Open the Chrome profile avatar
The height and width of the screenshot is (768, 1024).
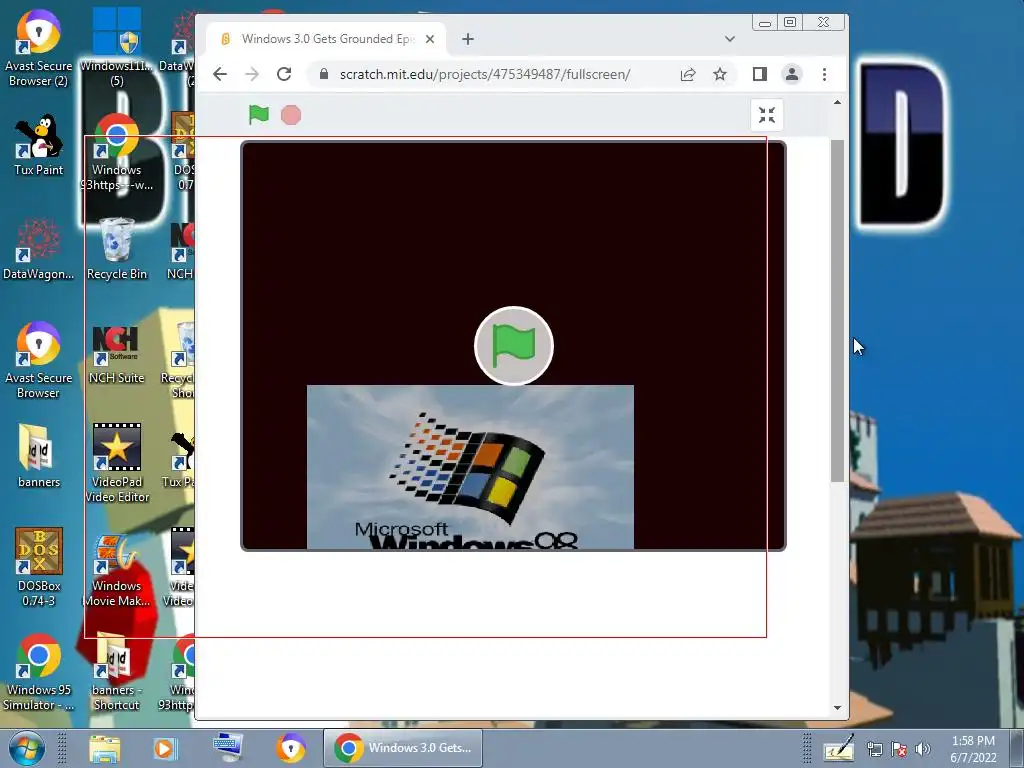(792, 74)
